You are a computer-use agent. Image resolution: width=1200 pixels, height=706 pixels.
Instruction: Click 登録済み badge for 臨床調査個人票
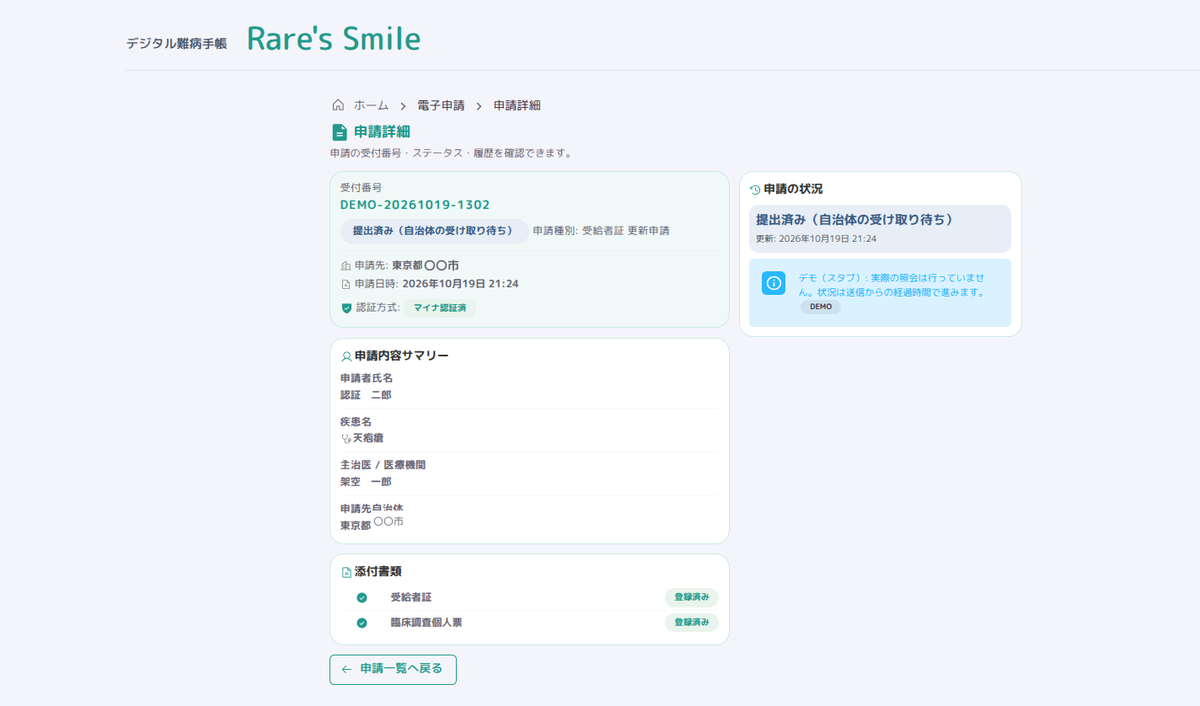point(692,622)
